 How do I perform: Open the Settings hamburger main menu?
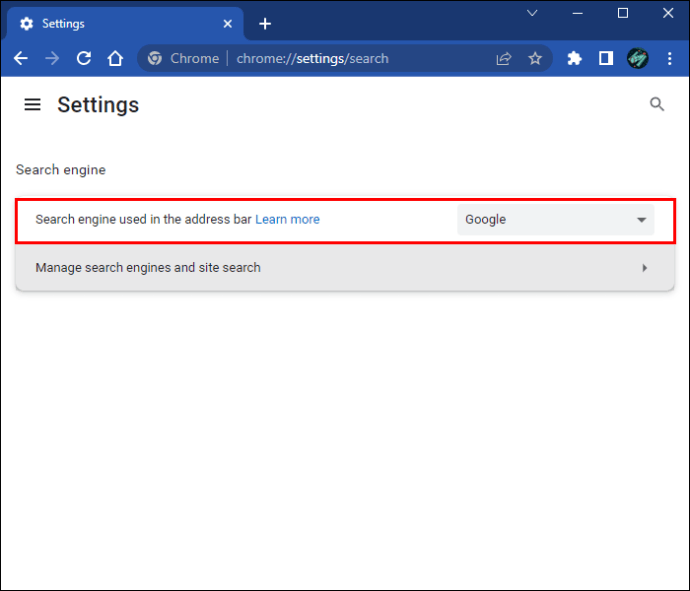[x=33, y=105]
